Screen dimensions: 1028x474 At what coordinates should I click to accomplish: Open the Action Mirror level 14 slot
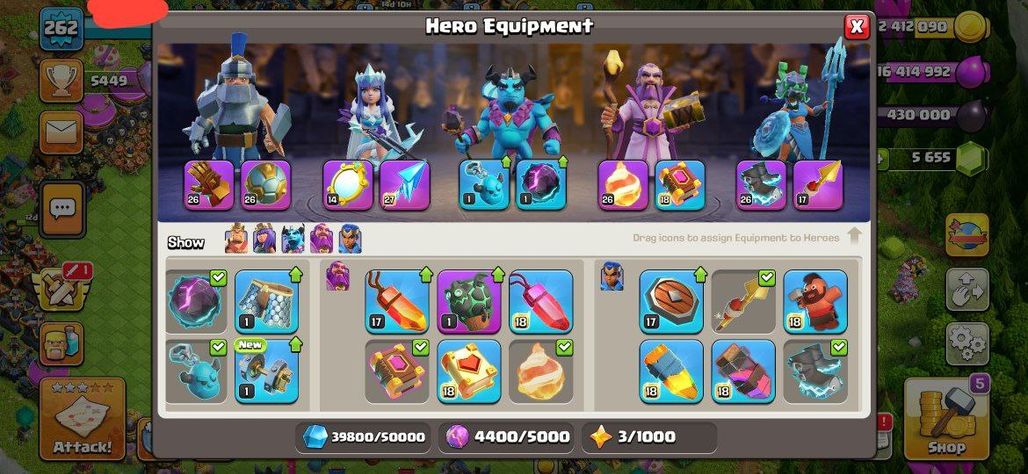point(348,186)
